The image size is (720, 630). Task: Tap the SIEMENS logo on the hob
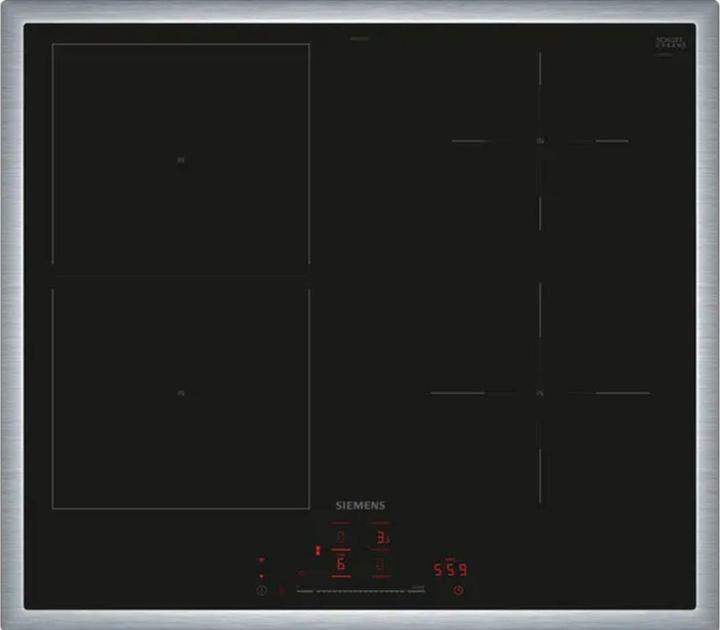pyautogui.click(x=359, y=506)
